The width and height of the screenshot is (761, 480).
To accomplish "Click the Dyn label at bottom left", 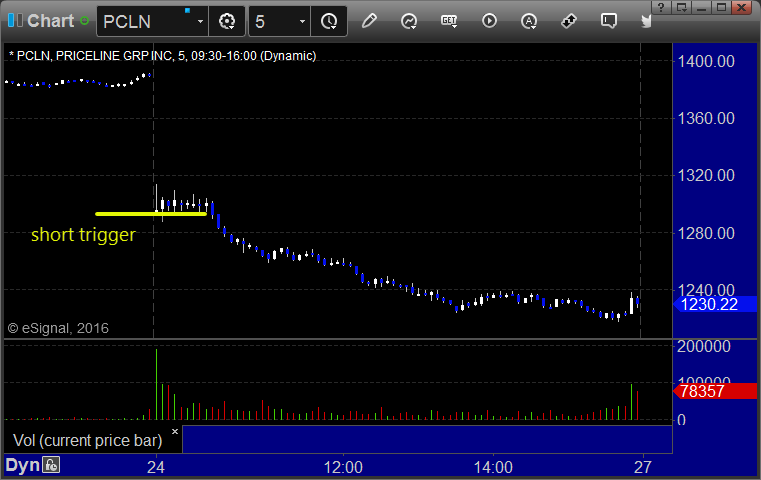I will pos(22,465).
